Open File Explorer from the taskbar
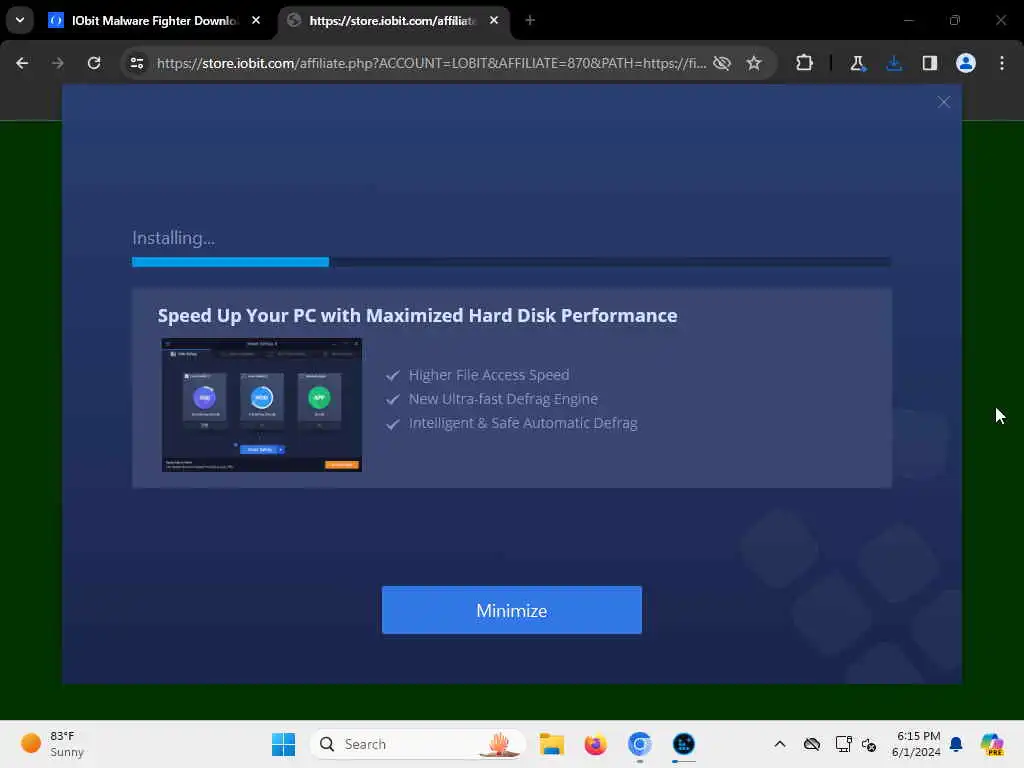Screen dimensions: 1024x768 click(x=552, y=744)
